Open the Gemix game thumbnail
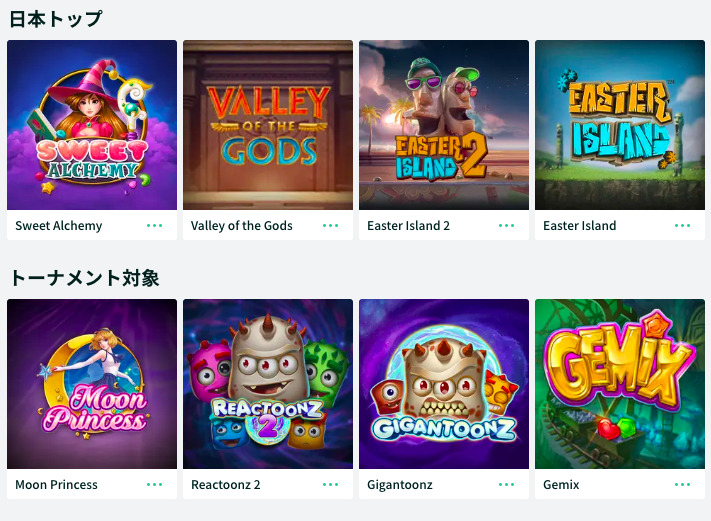711x521 pixels. coord(620,384)
